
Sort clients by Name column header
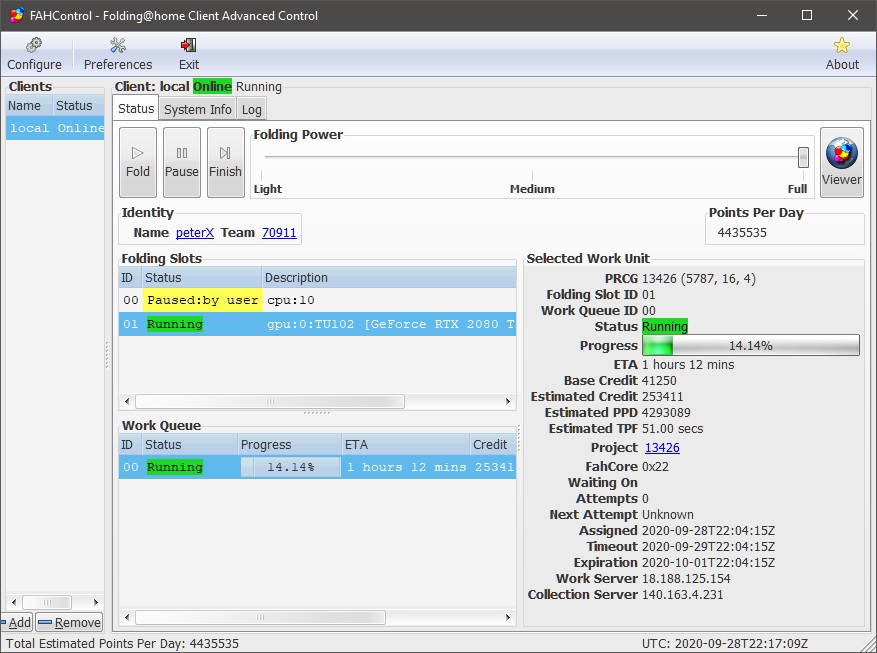point(29,106)
